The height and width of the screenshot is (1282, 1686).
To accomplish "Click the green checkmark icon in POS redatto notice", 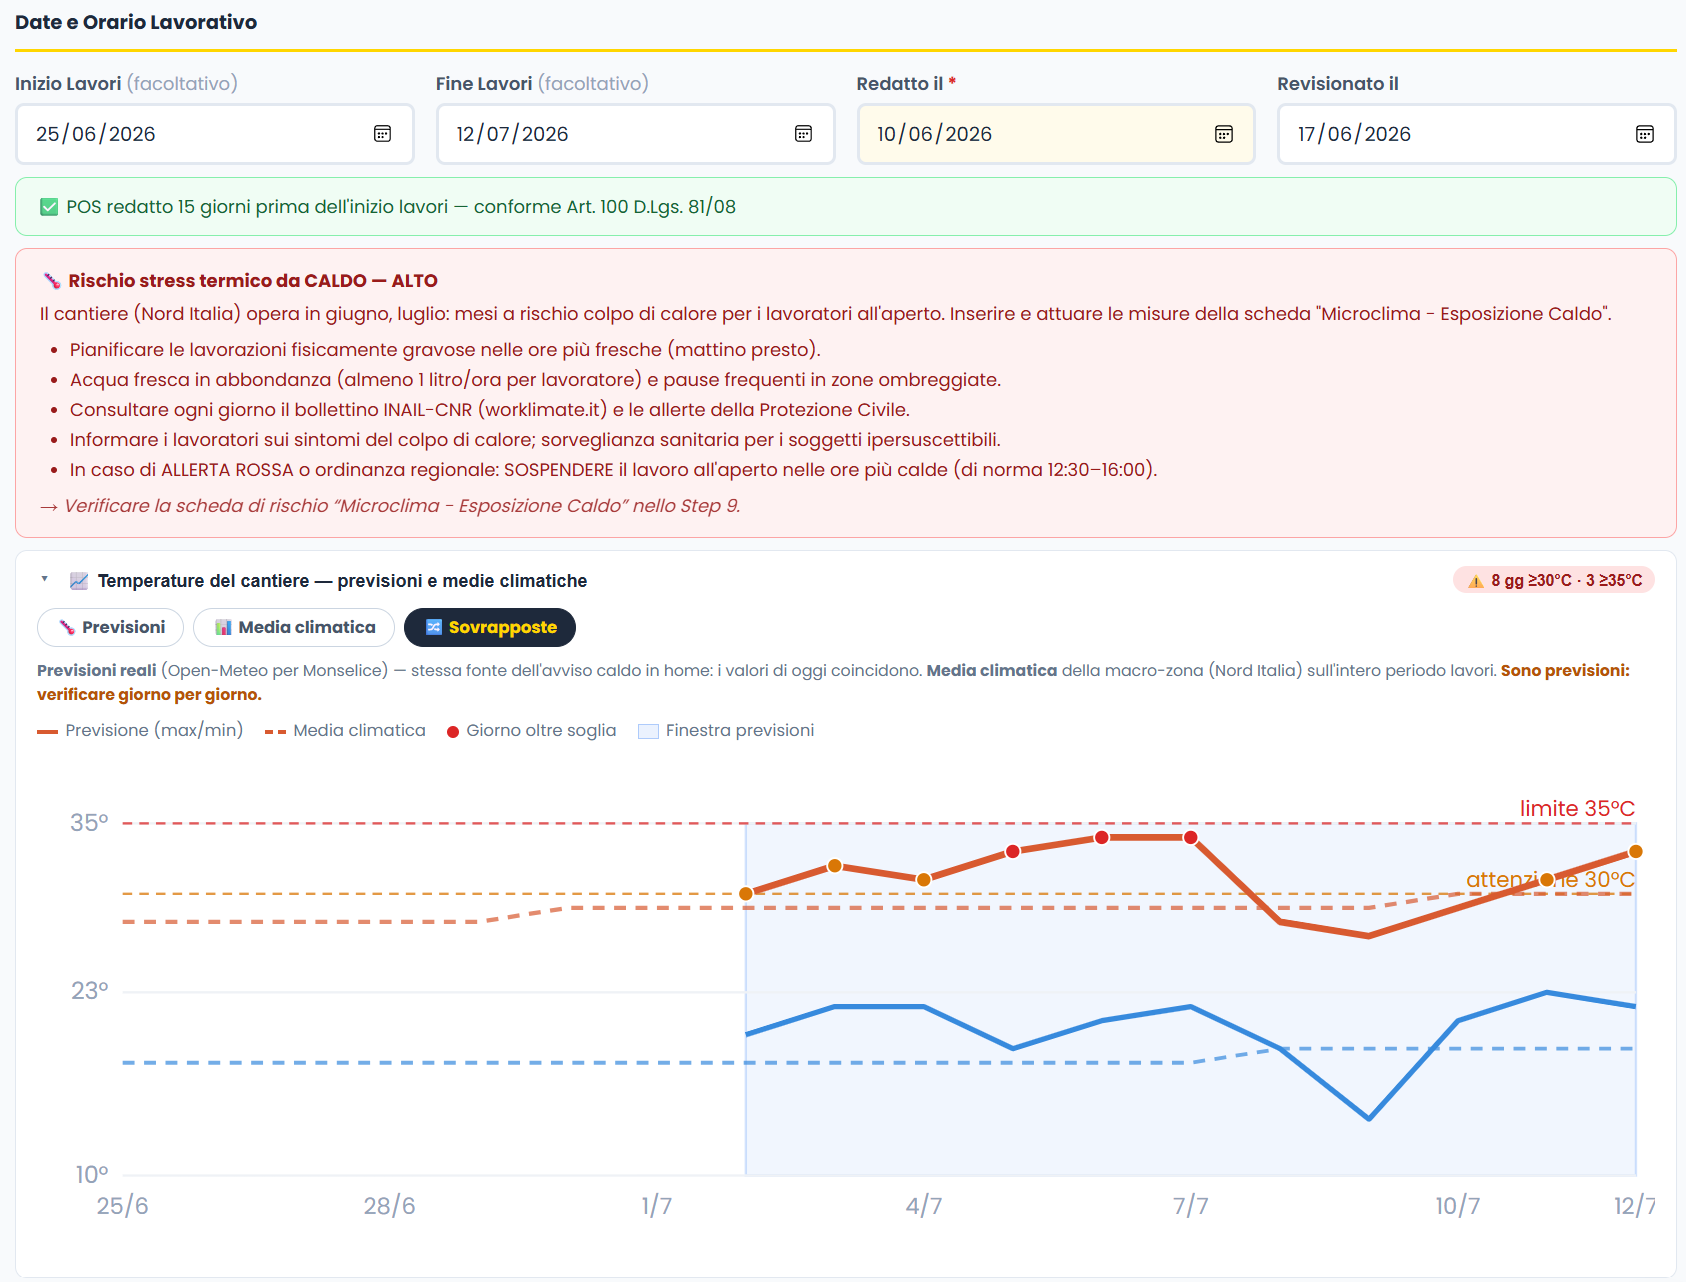I will (49, 207).
